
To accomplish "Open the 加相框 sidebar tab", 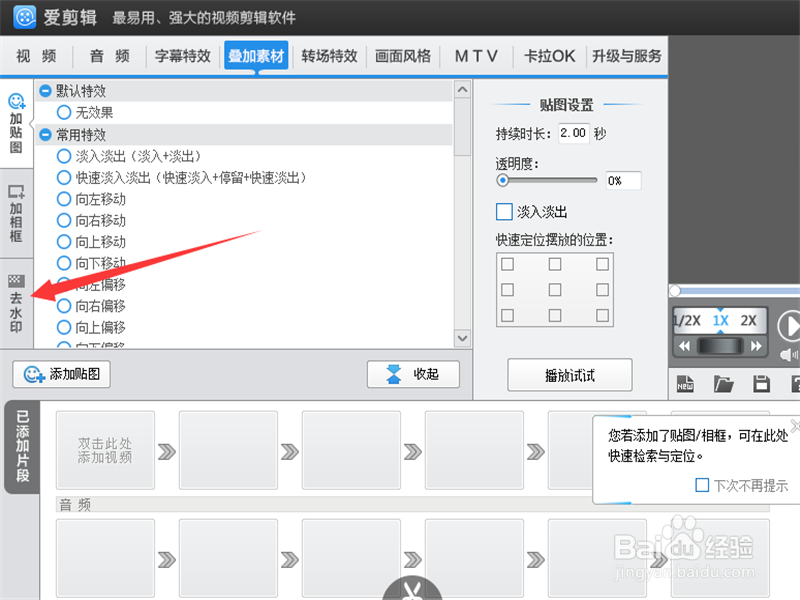I will (x=16, y=213).
